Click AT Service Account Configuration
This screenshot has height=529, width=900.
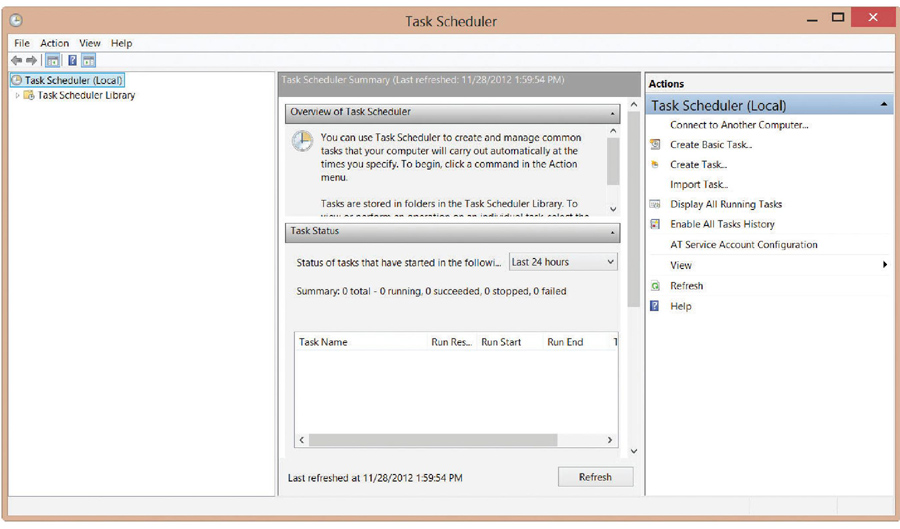743,245
